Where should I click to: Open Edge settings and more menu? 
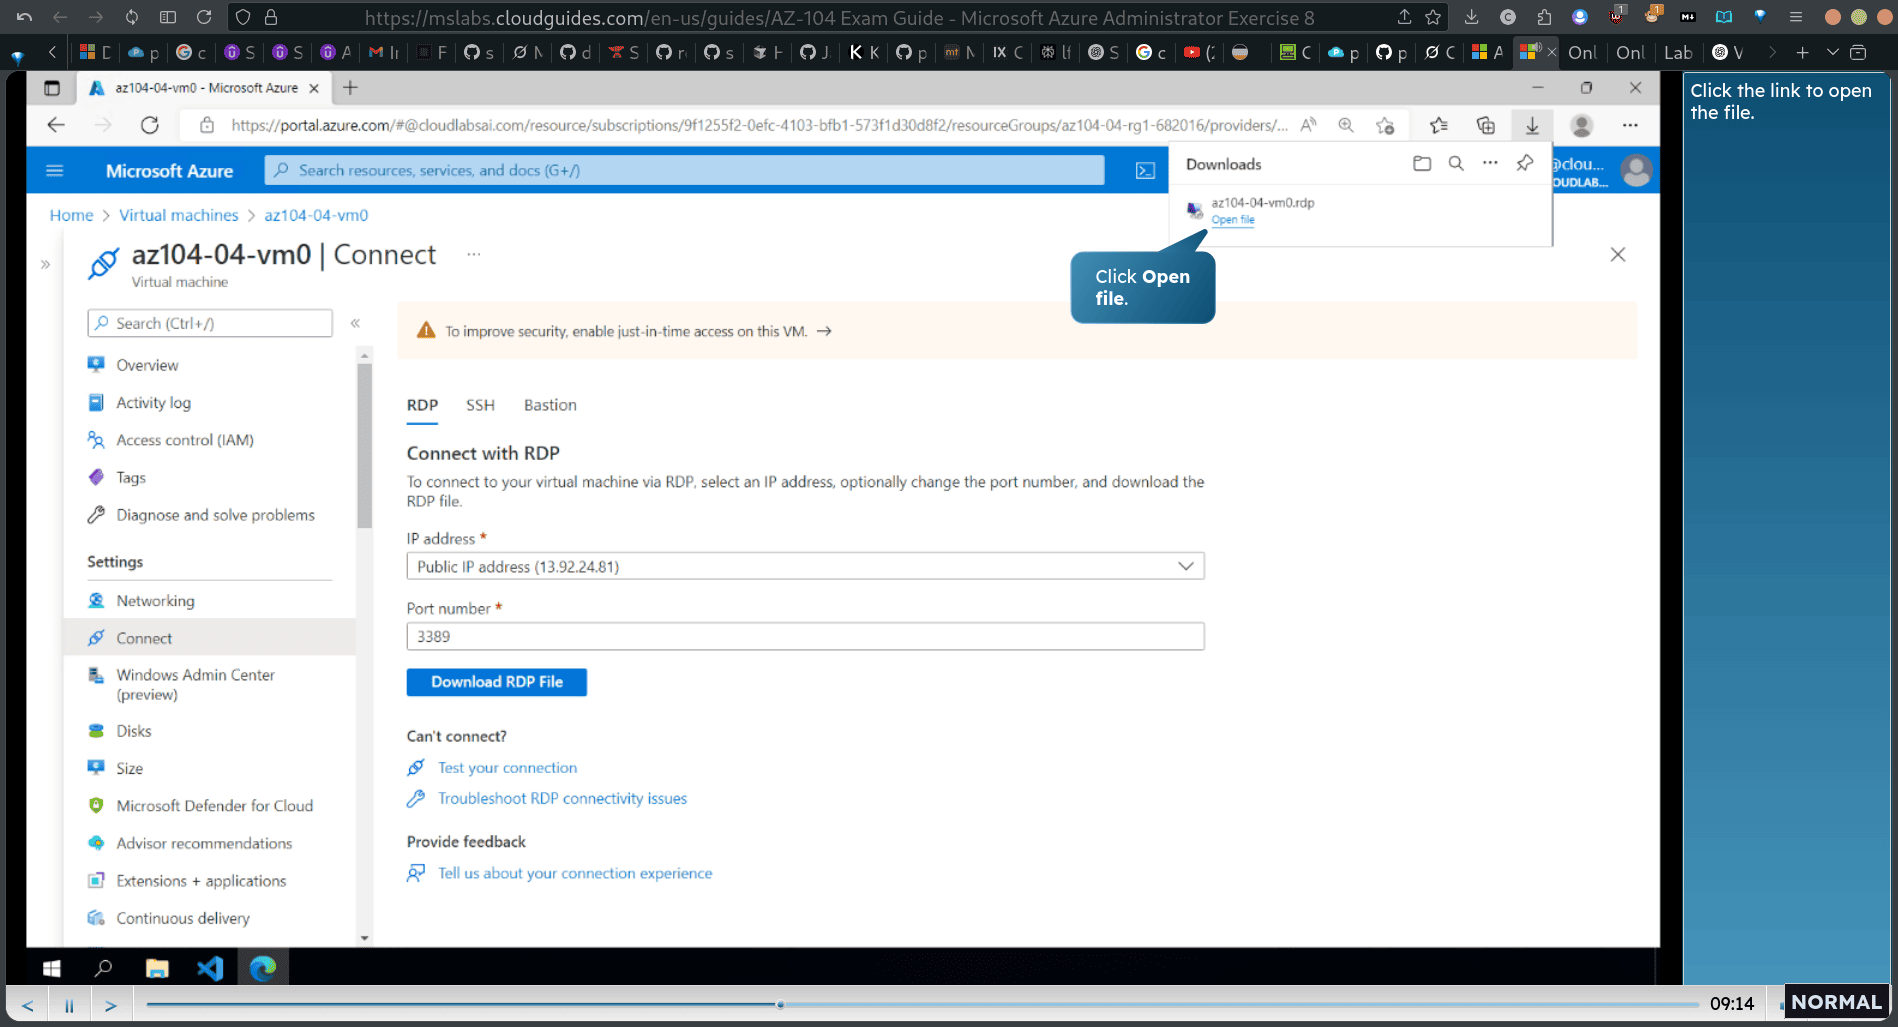[x=1630, y=125]
